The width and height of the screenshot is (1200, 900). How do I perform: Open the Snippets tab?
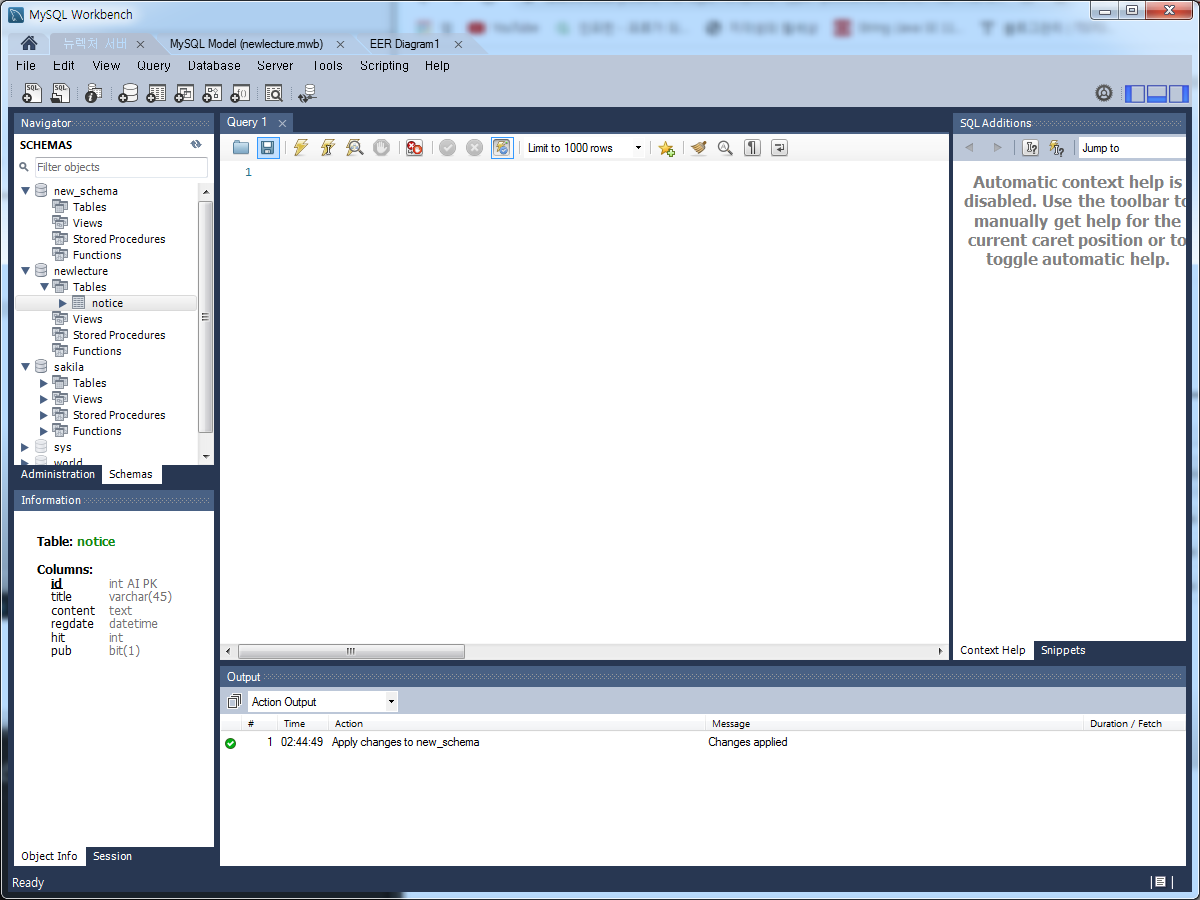tap(1063, 650)
